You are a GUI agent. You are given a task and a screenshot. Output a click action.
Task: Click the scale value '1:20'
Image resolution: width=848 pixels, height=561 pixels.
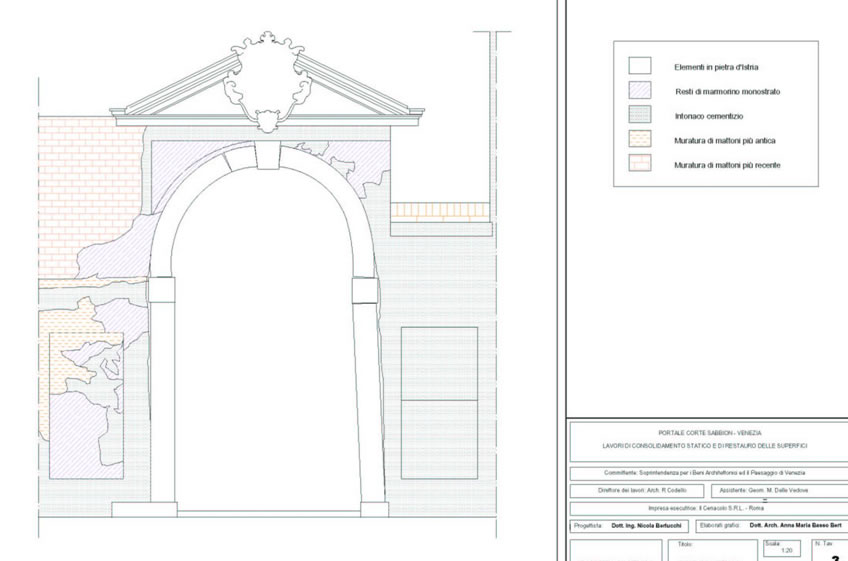(786, 550)
